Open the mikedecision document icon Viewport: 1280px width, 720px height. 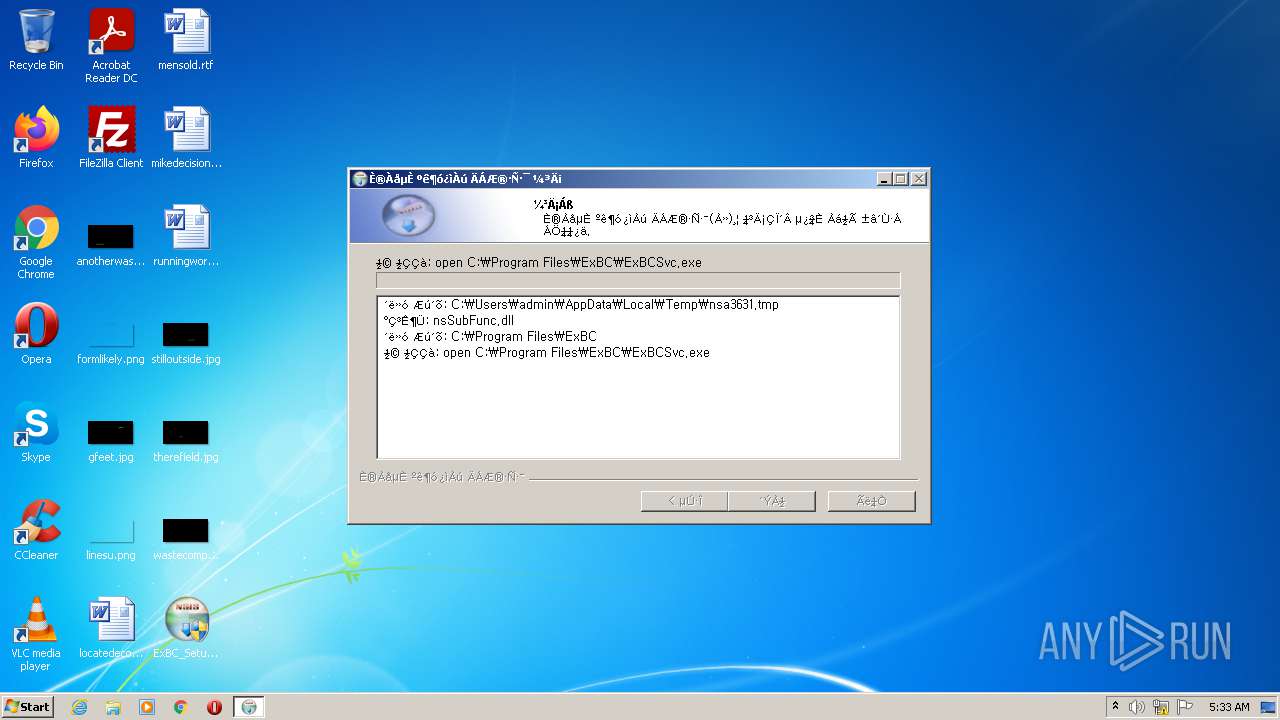[186, 138]
